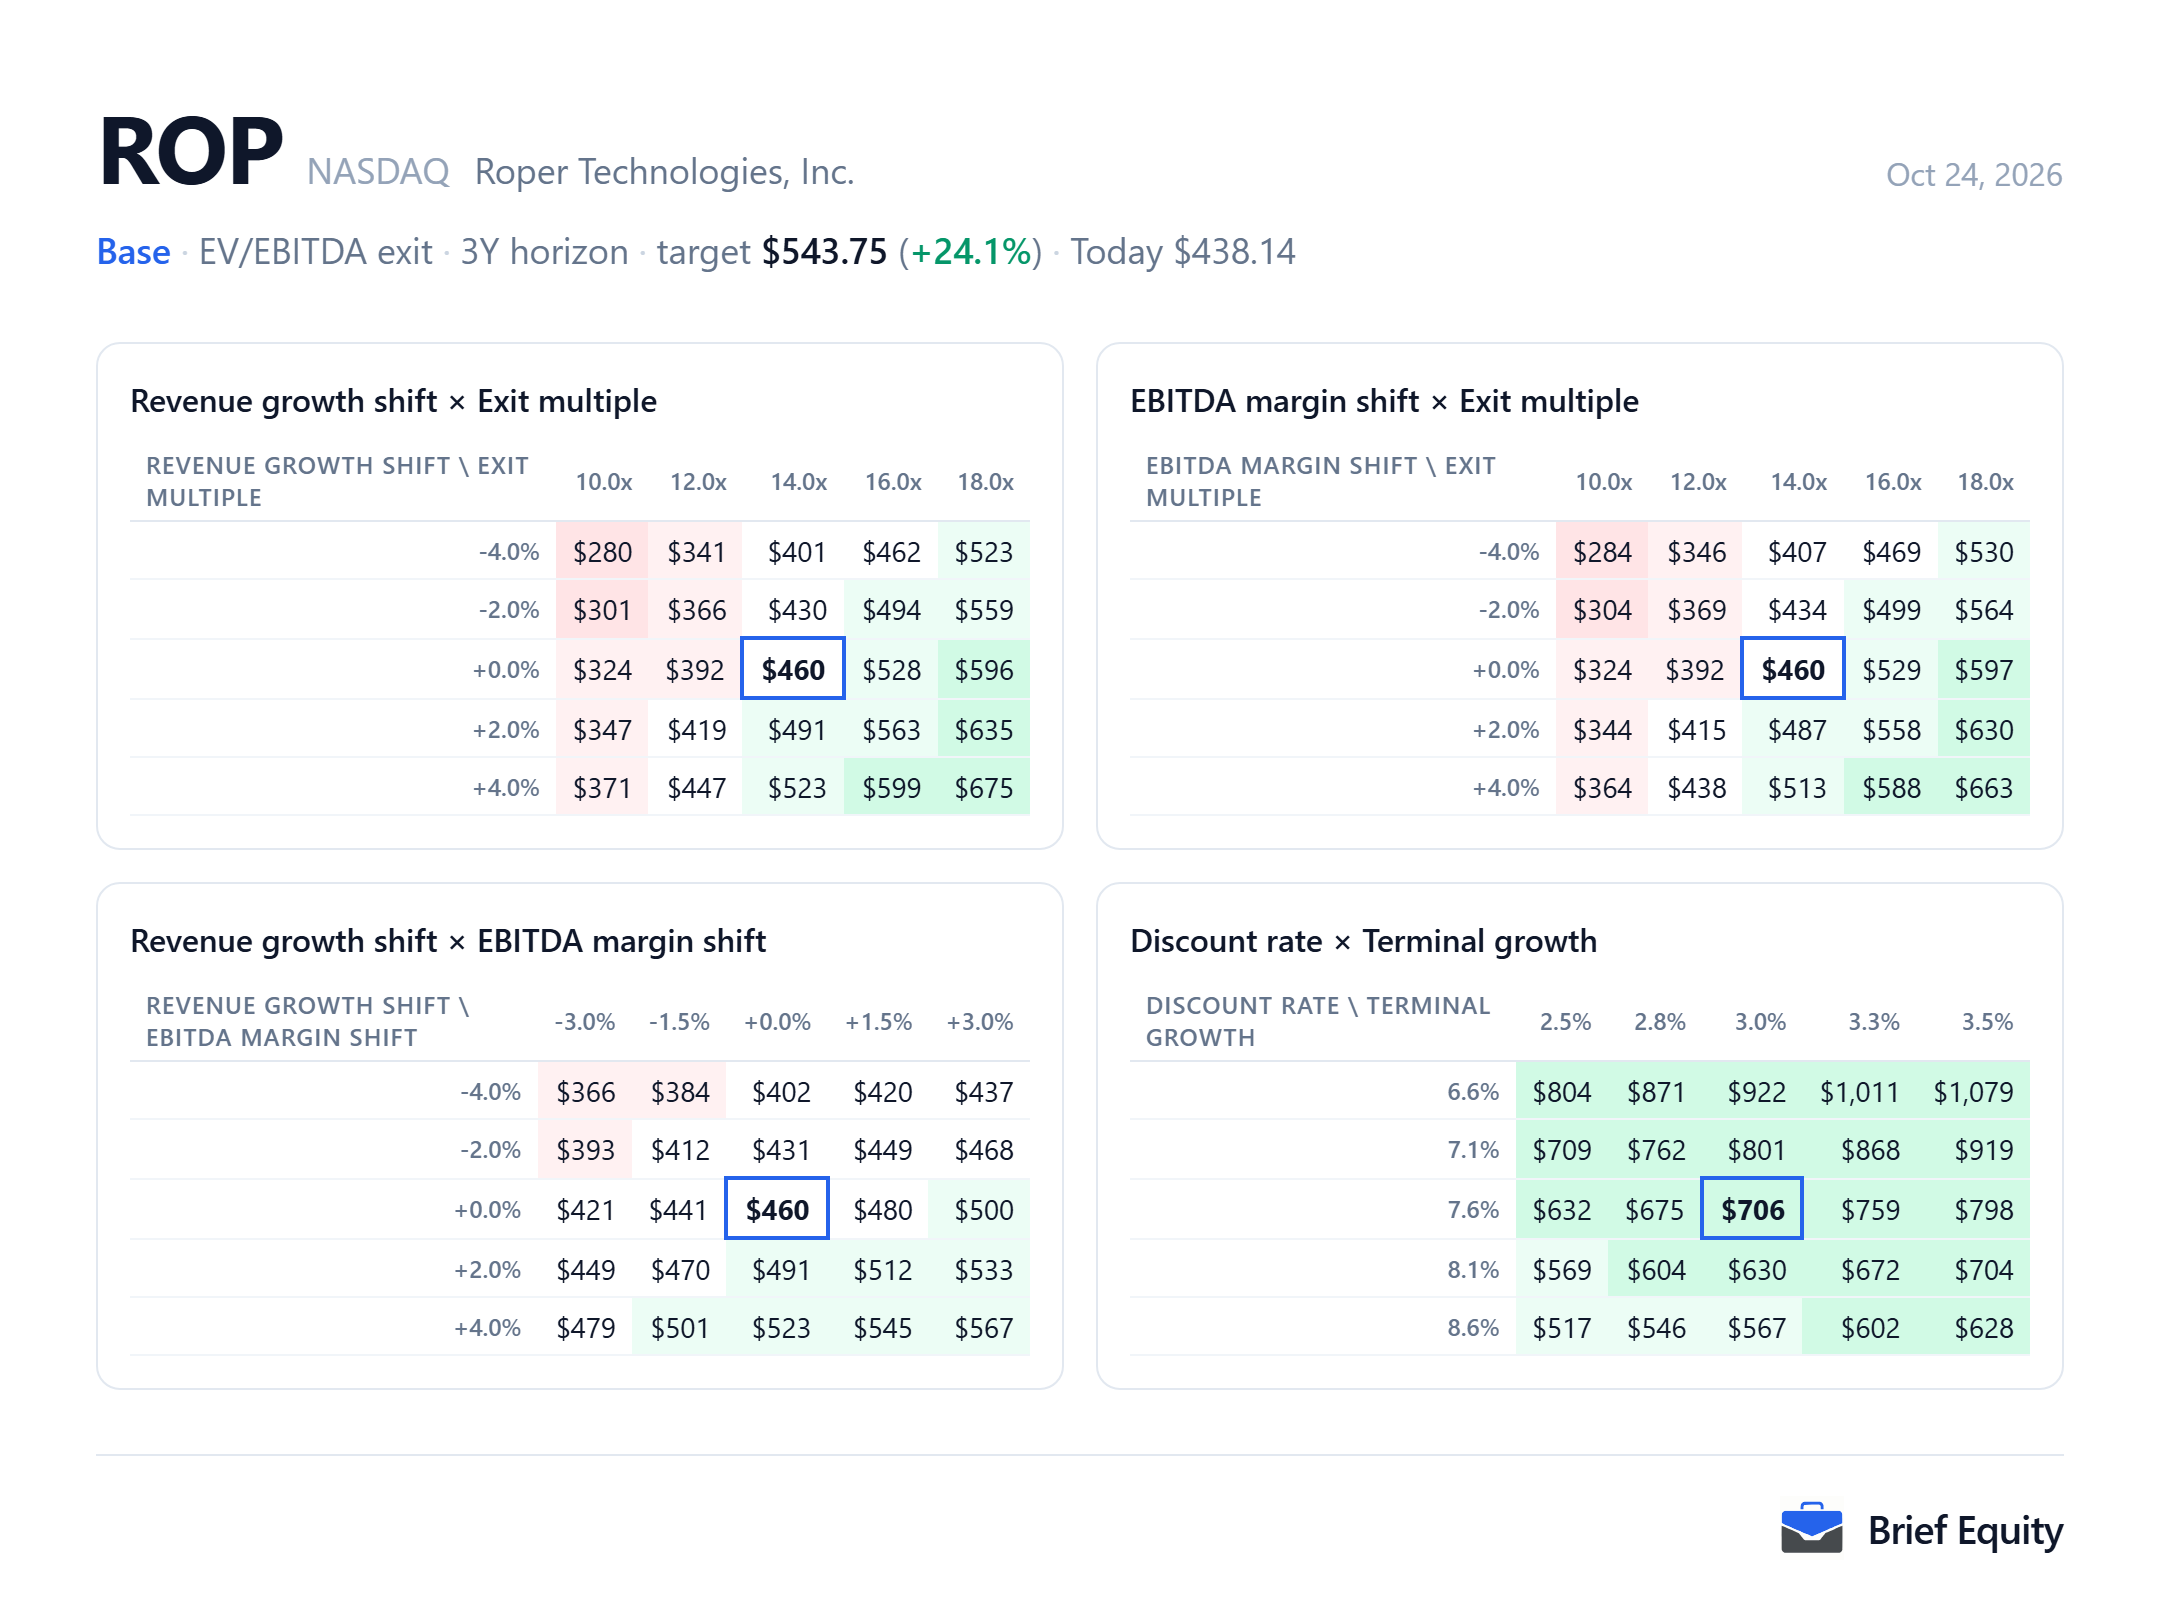2160x1608 pixels.
Task: Click the 'Discount rate × Terminal growth' title
Action: pyautogui.click(x=1364, y=941)
